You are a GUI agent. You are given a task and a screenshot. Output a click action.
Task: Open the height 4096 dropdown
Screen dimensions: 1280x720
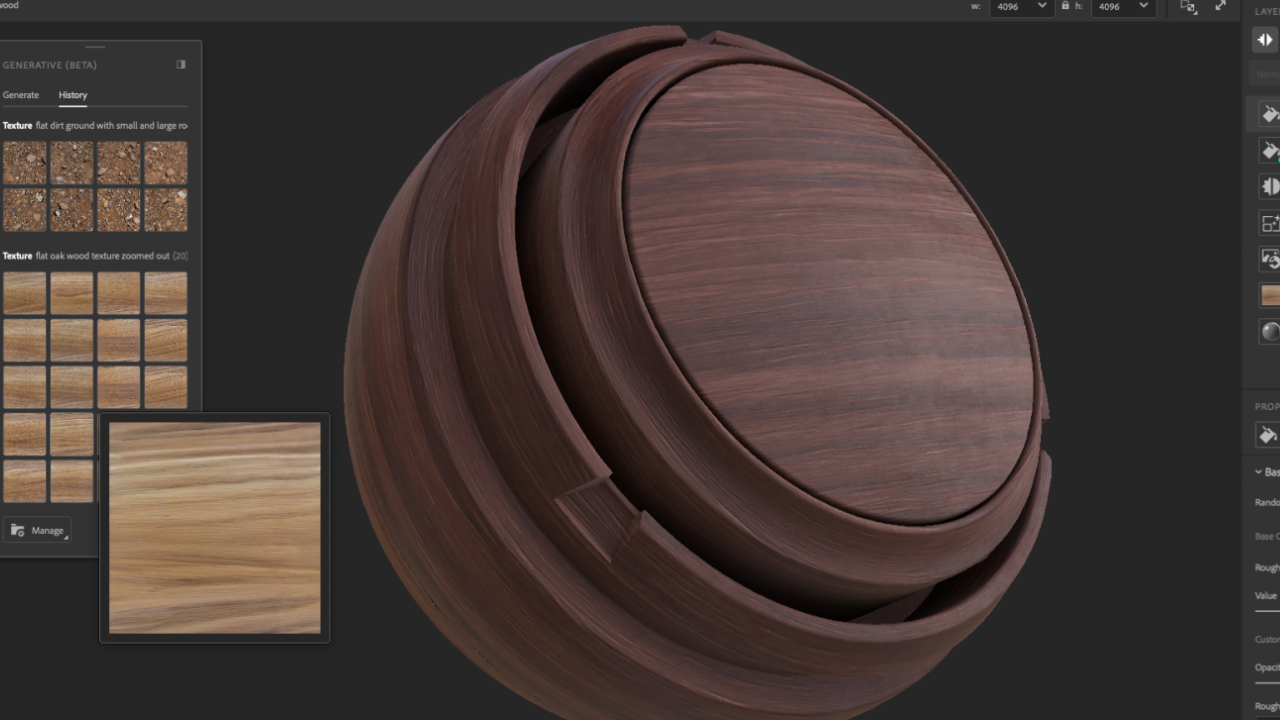[1143, 7]
